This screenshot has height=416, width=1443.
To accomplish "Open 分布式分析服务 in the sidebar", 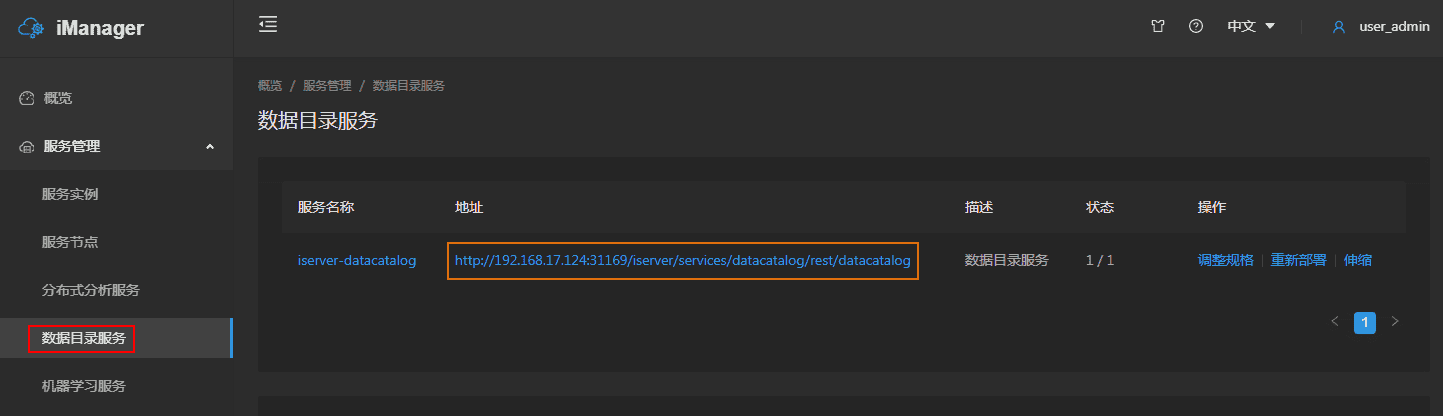I will tap(90, 290).
